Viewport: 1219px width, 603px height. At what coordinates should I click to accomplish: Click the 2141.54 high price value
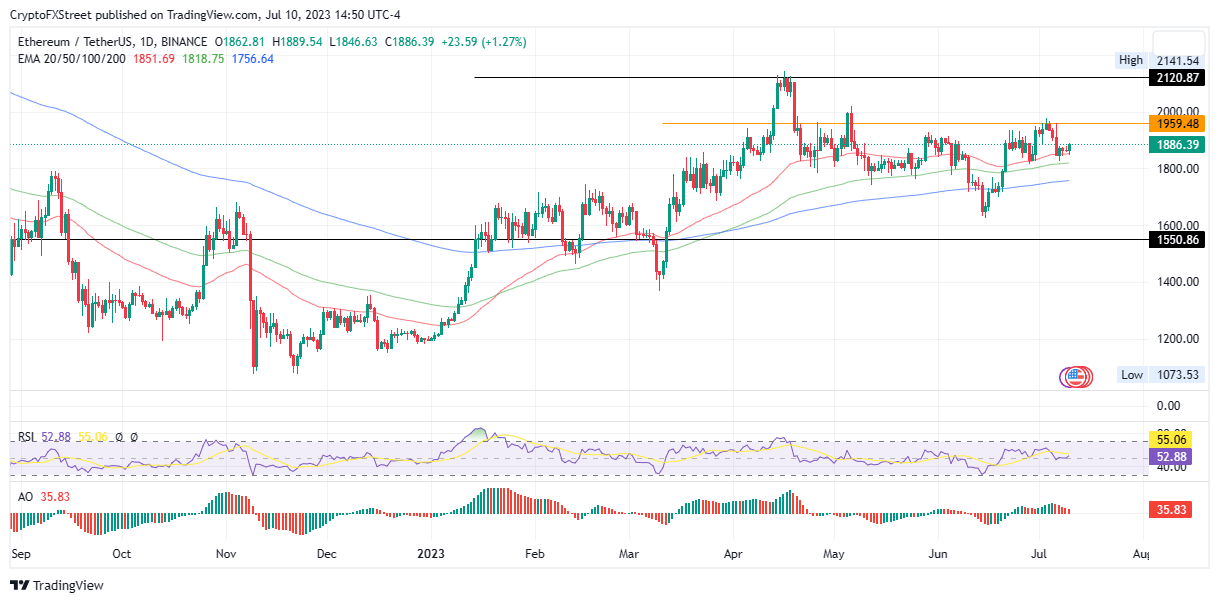tap(1177, 60)
